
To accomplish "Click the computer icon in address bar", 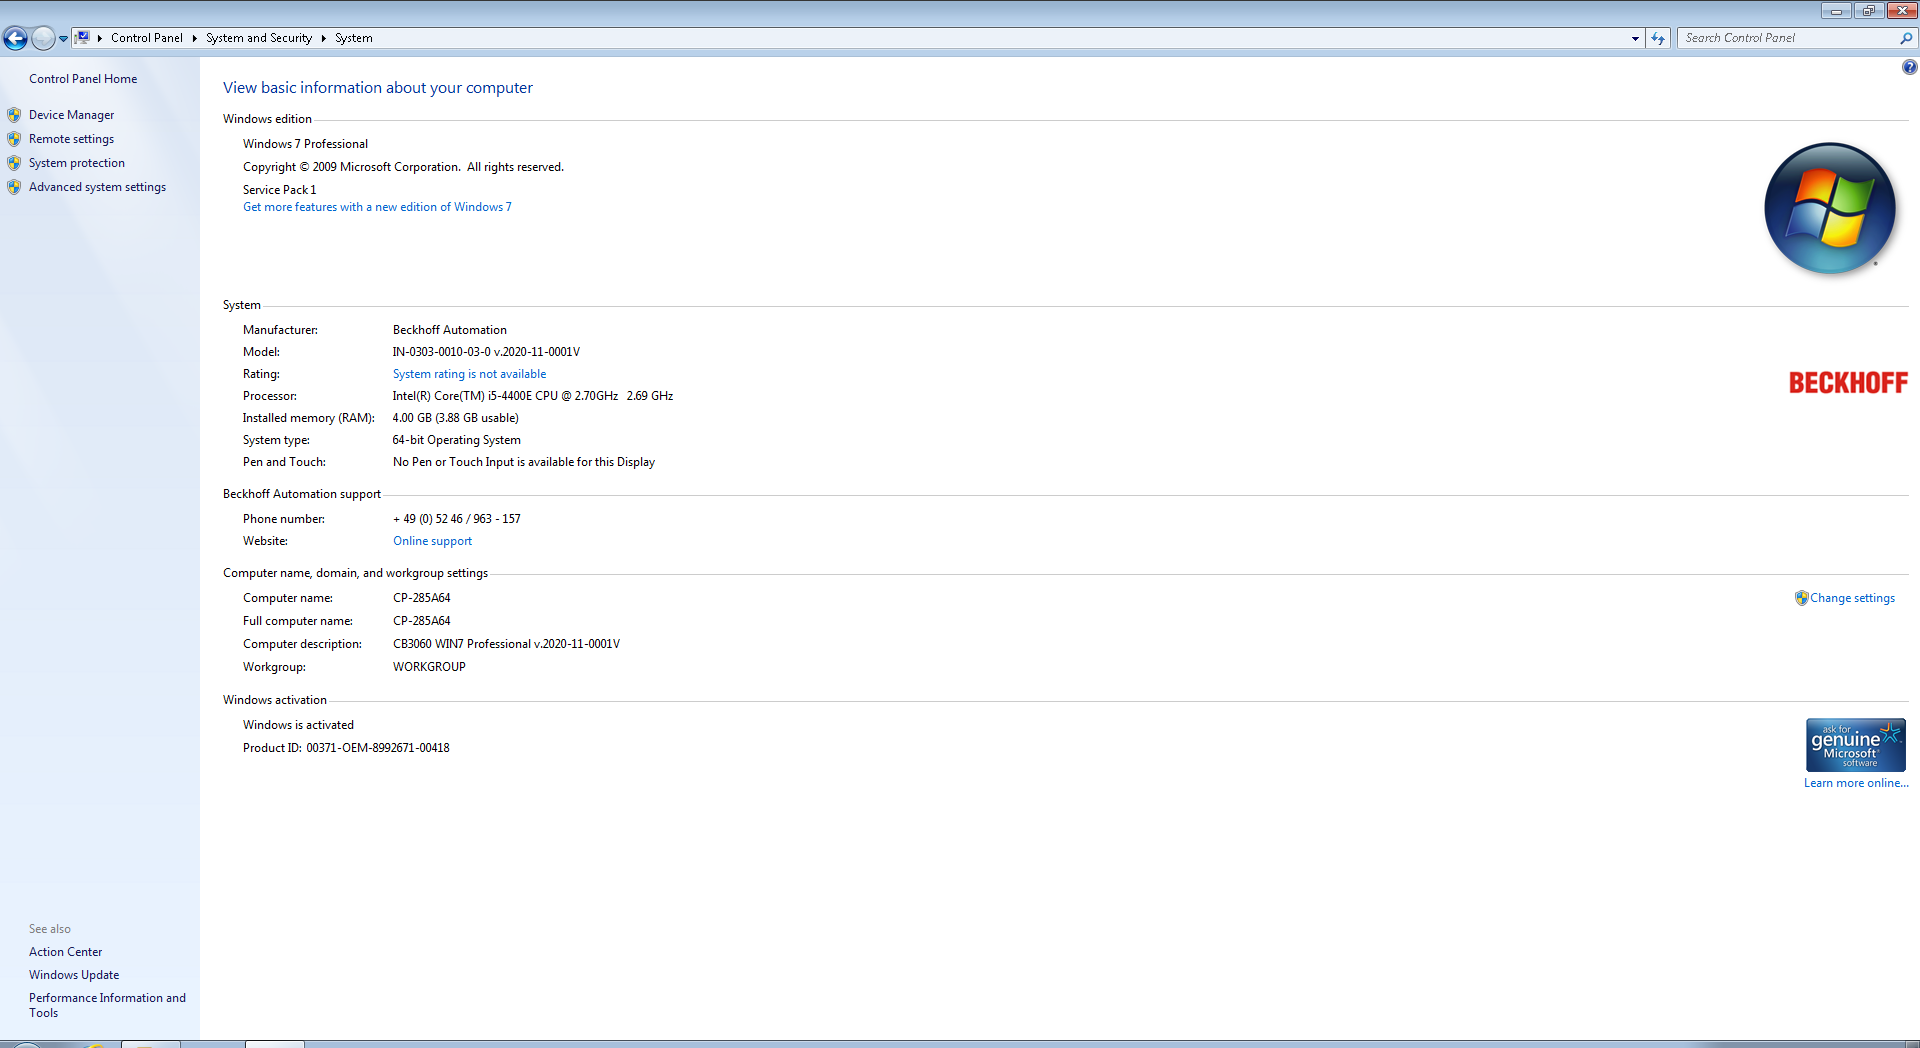I will coord(83,38).
